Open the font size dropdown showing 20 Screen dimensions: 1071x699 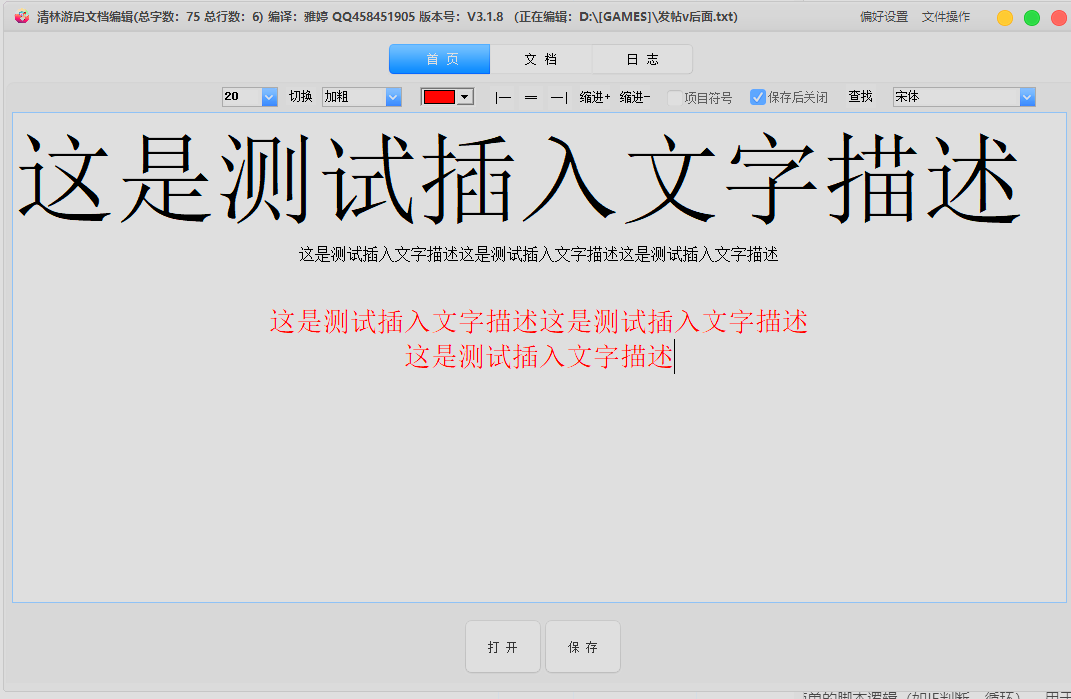[x=249, y=96]
